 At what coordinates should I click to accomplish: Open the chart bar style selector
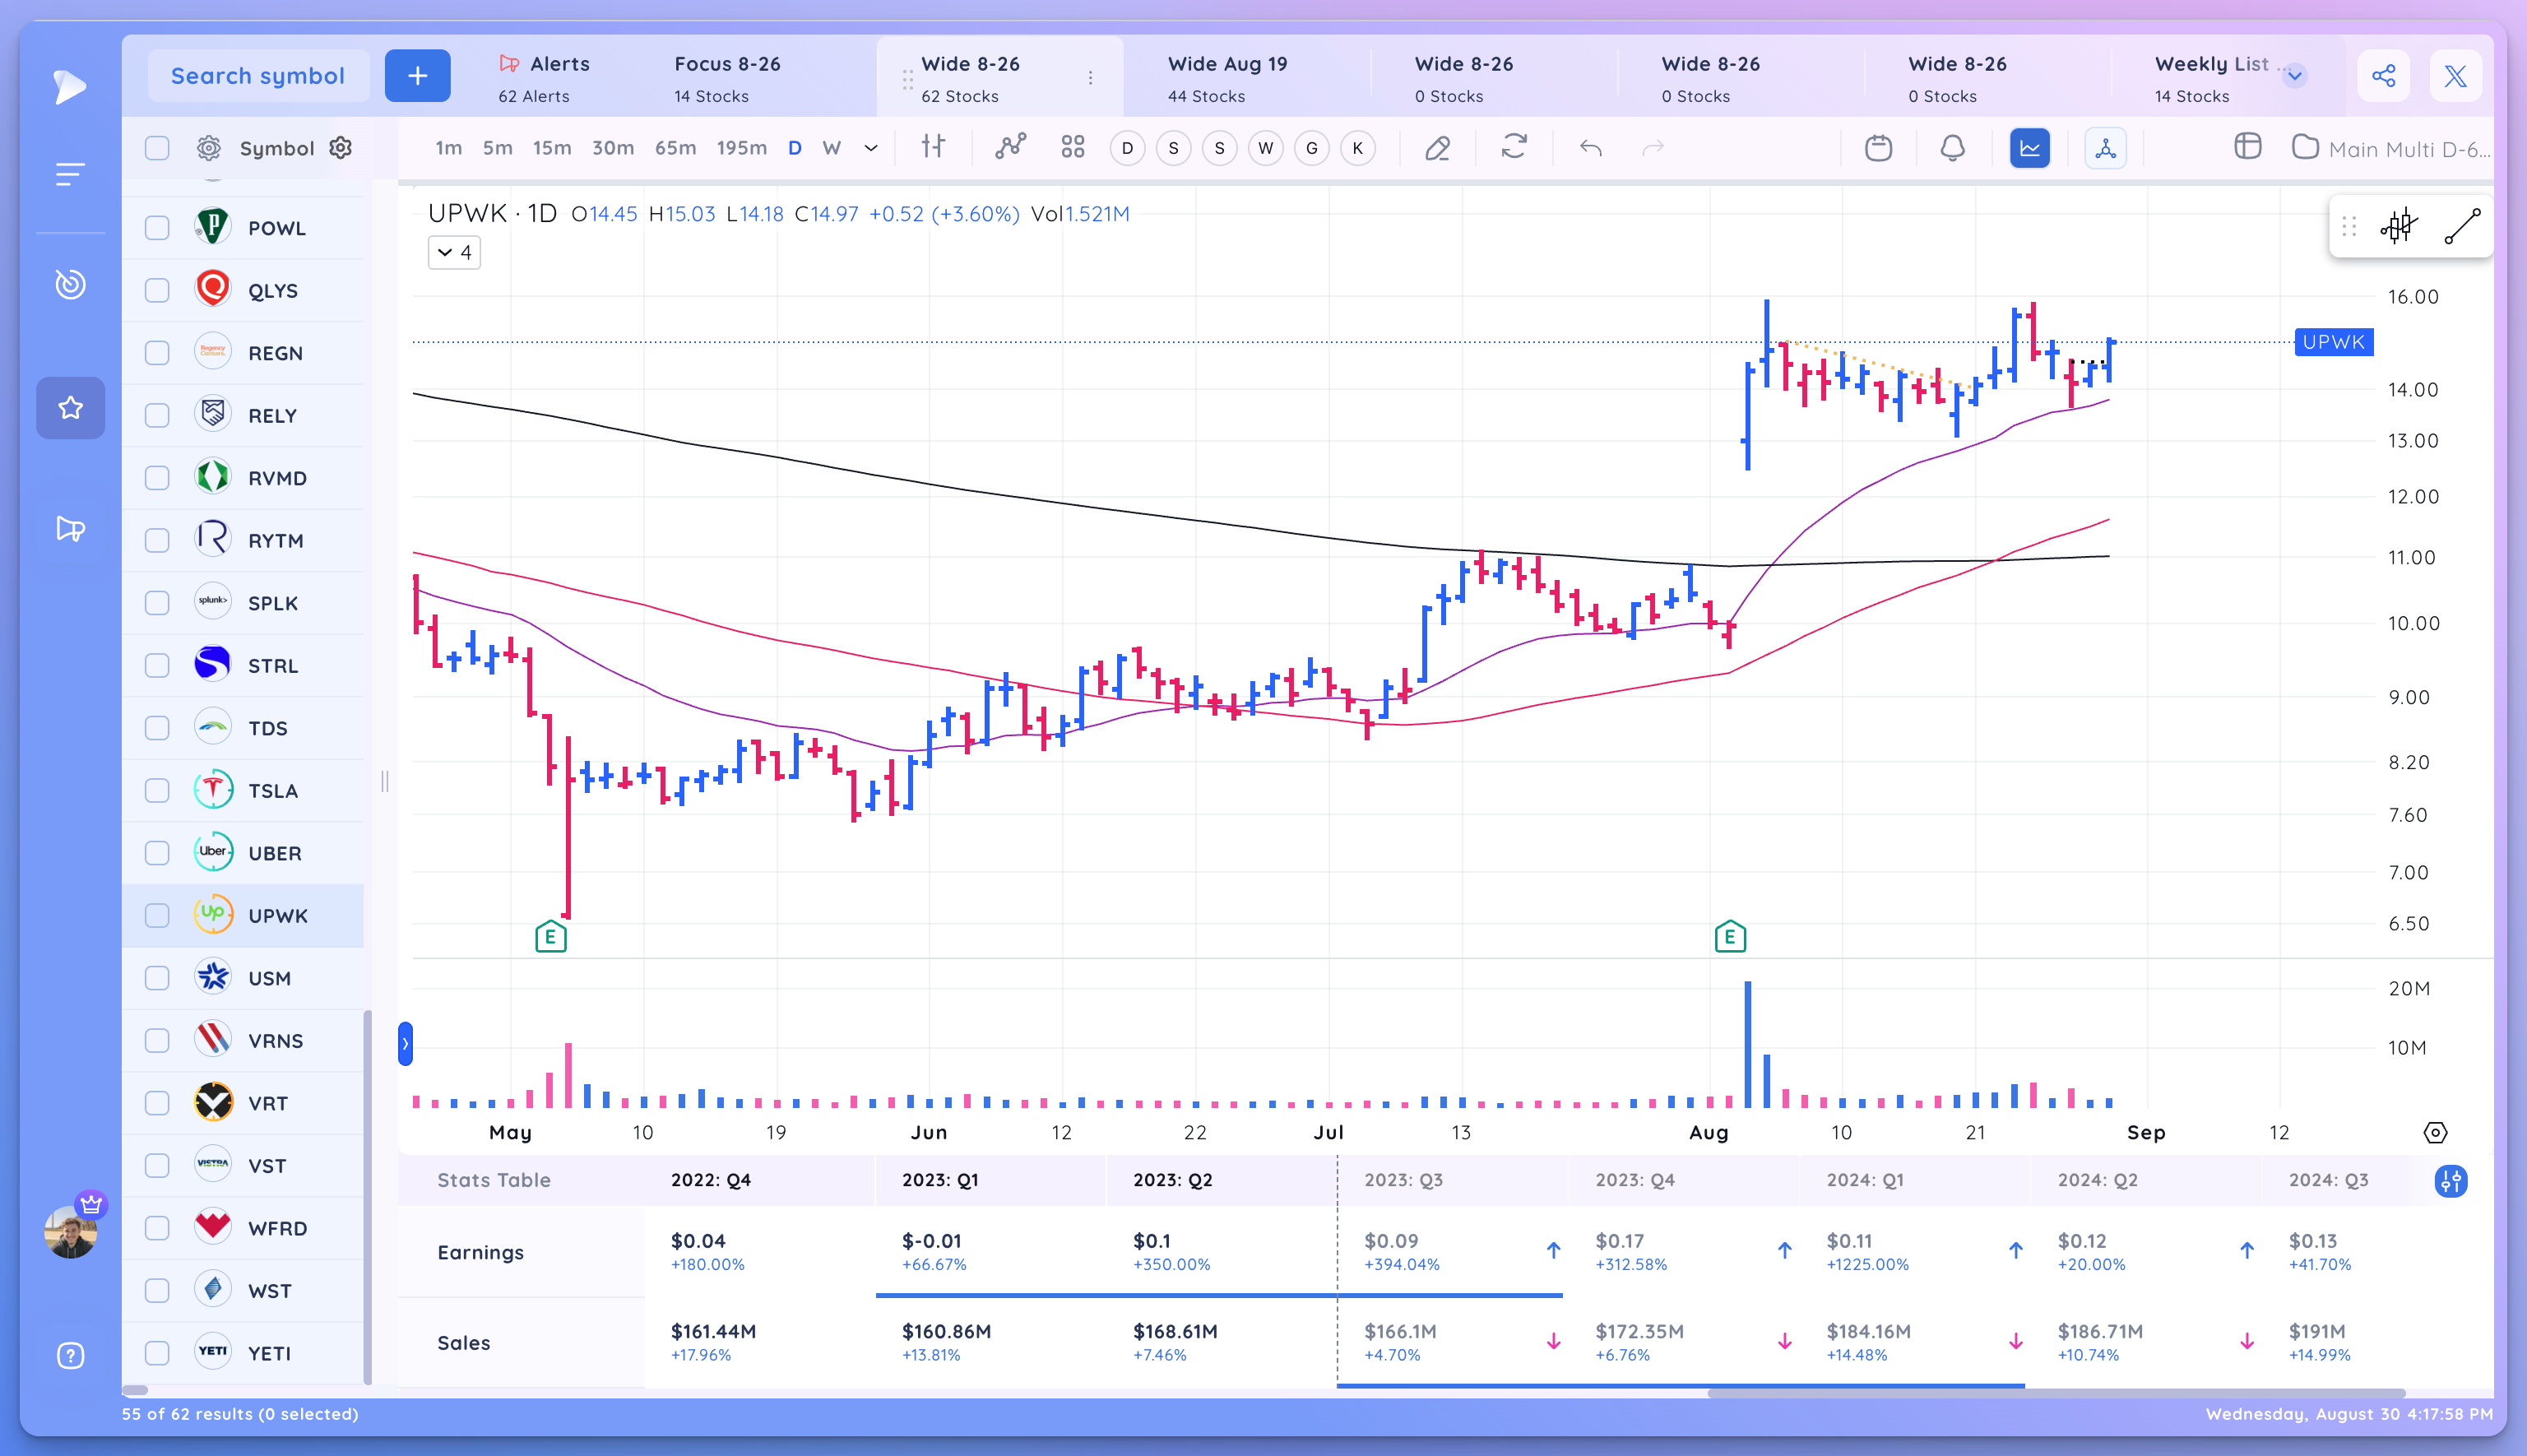(933, 147)
